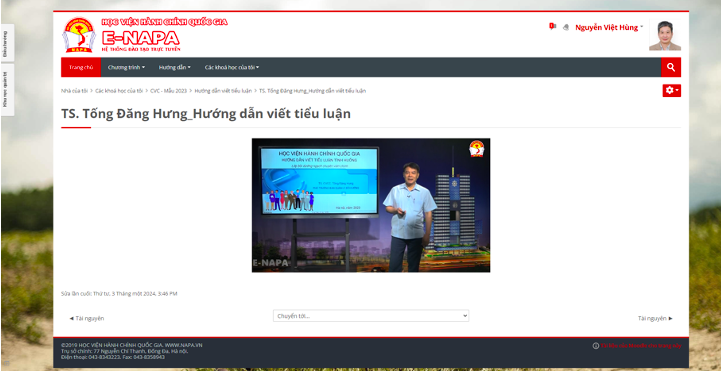Play the lecture video thumbnail
This screenshot has width=721, height=372.
click(x=371, y=205)
